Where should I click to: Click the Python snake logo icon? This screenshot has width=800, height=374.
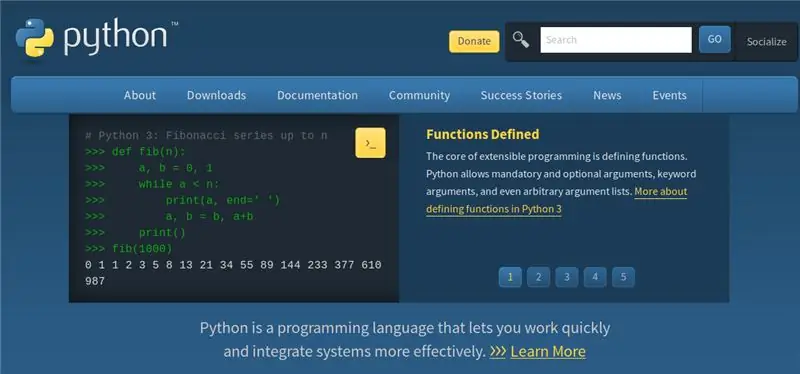point(35,37)
